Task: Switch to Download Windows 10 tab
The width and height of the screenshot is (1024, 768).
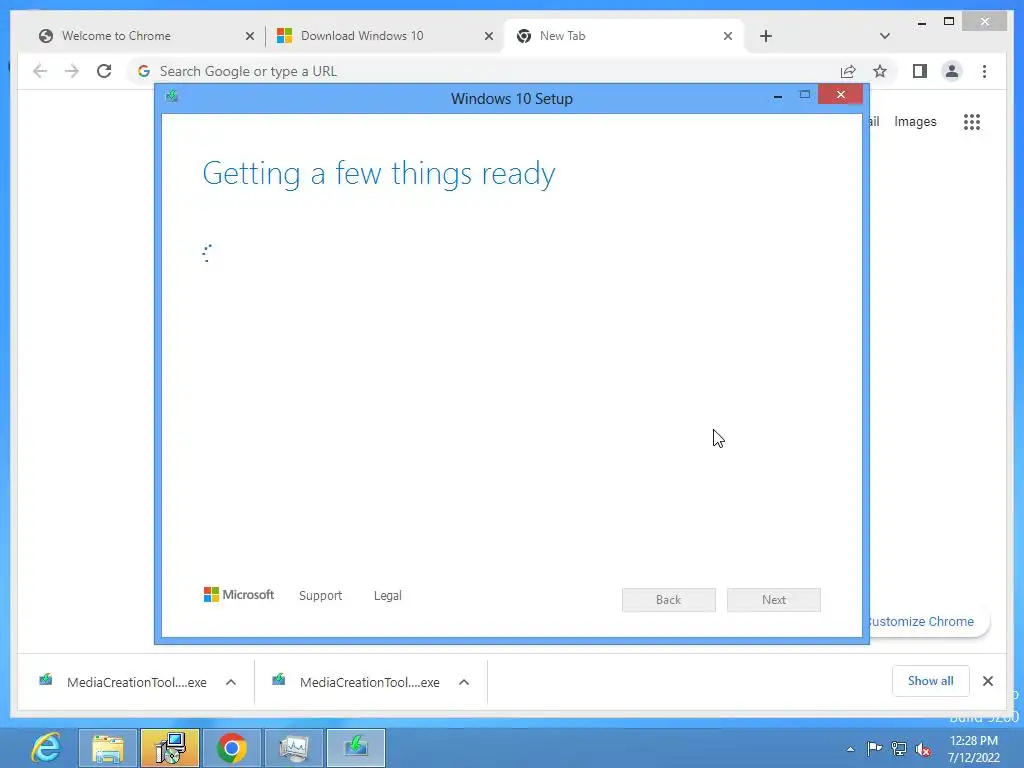Action: click(x=383, y=36)
